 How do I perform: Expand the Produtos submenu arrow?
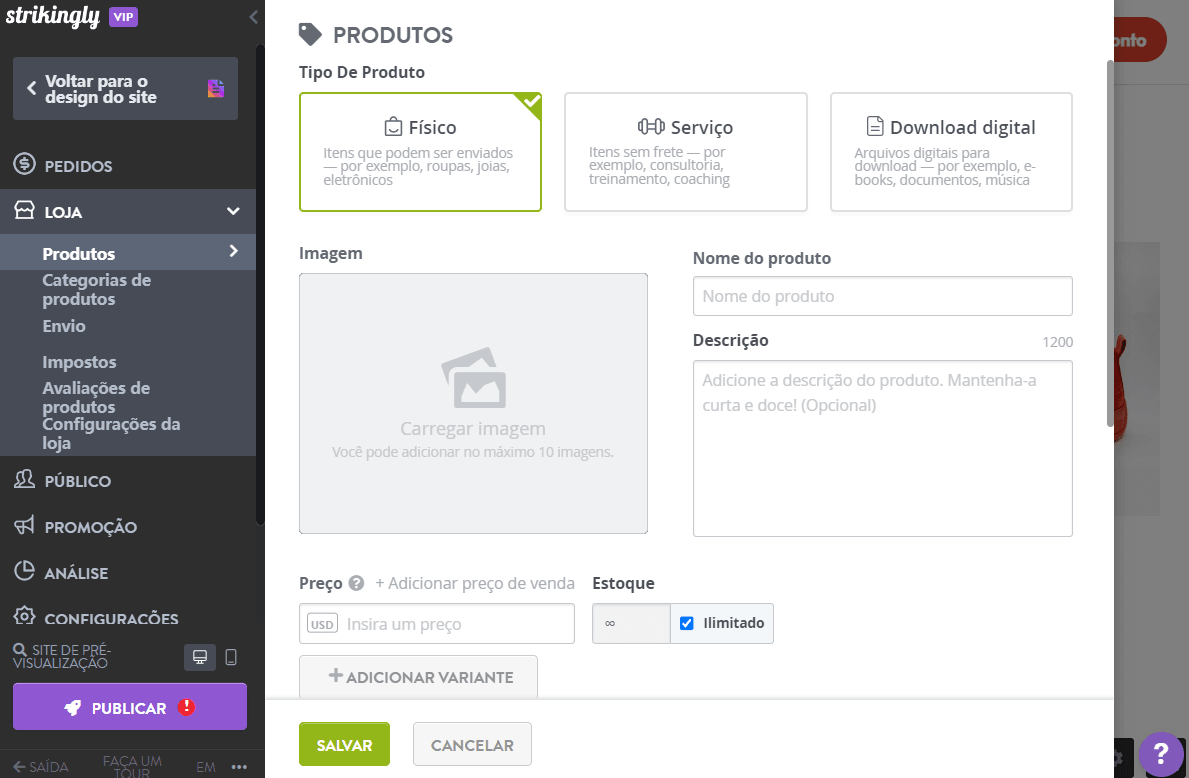click(234, 252)
